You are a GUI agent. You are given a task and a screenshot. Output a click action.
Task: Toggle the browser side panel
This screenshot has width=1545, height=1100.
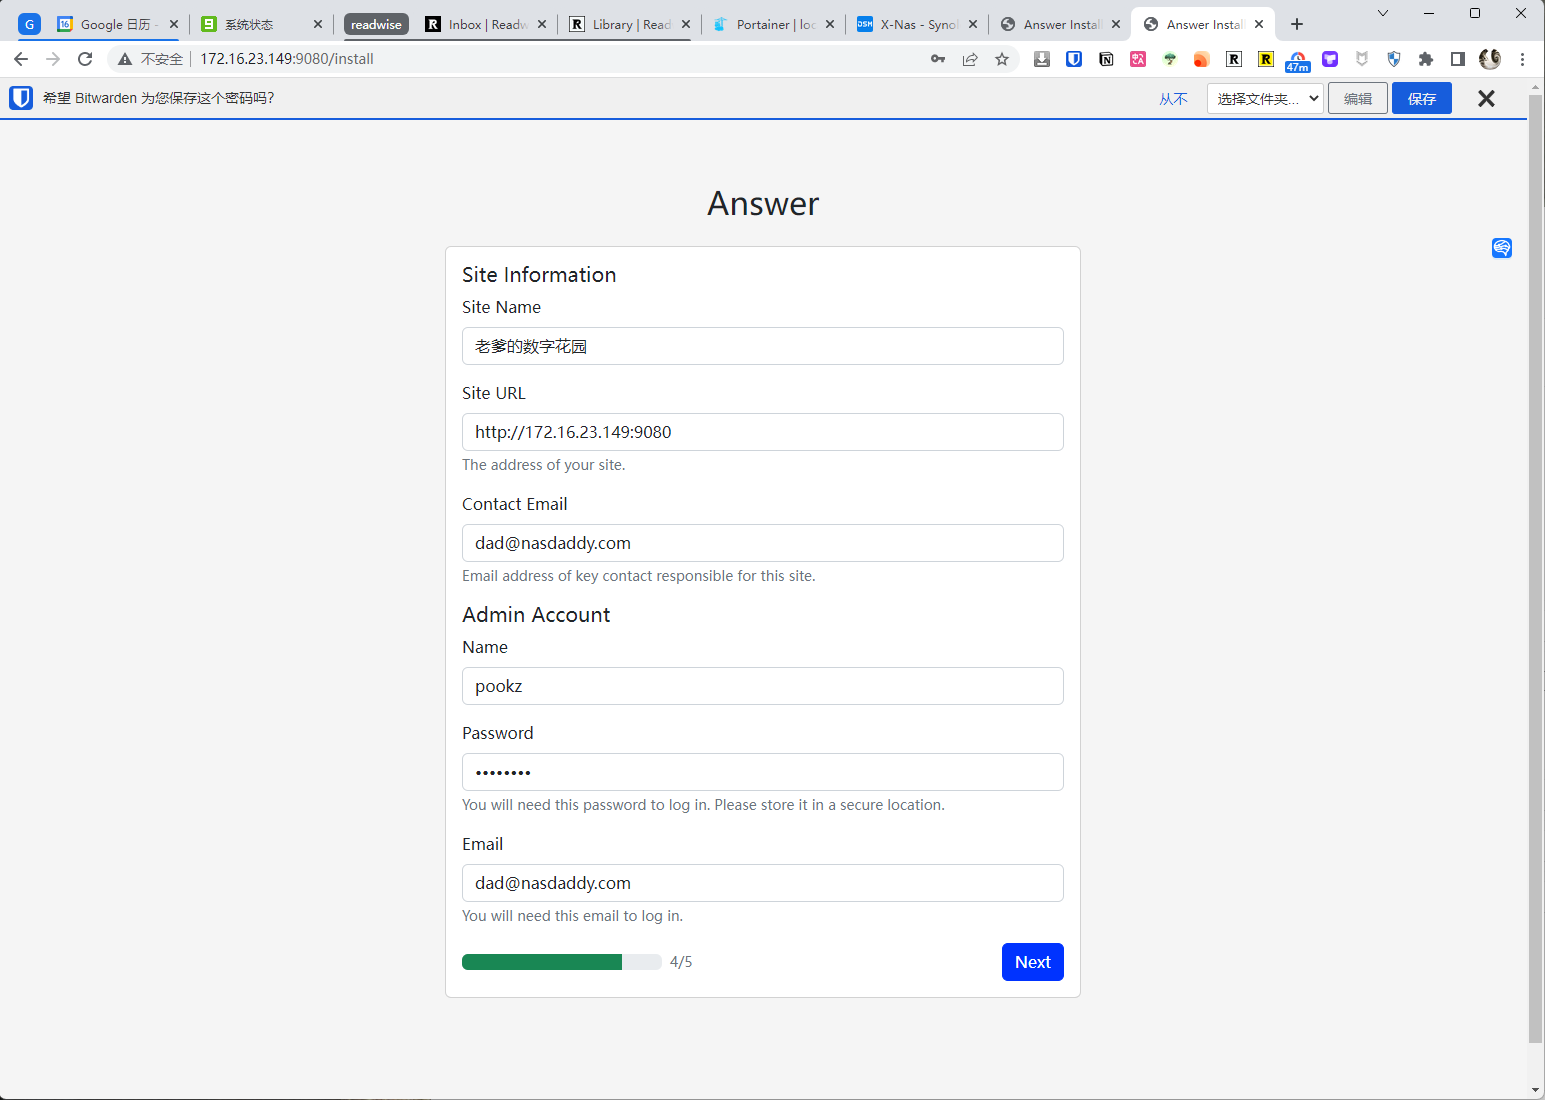point(1458,59)
